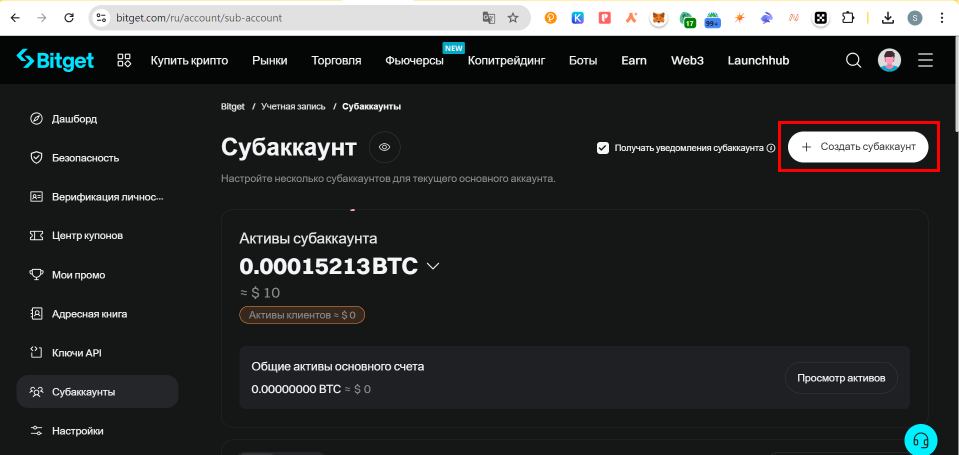Screen dimensions: 959x455
Task: Click Создать субаккаунт button
Action: coord(858,147)
